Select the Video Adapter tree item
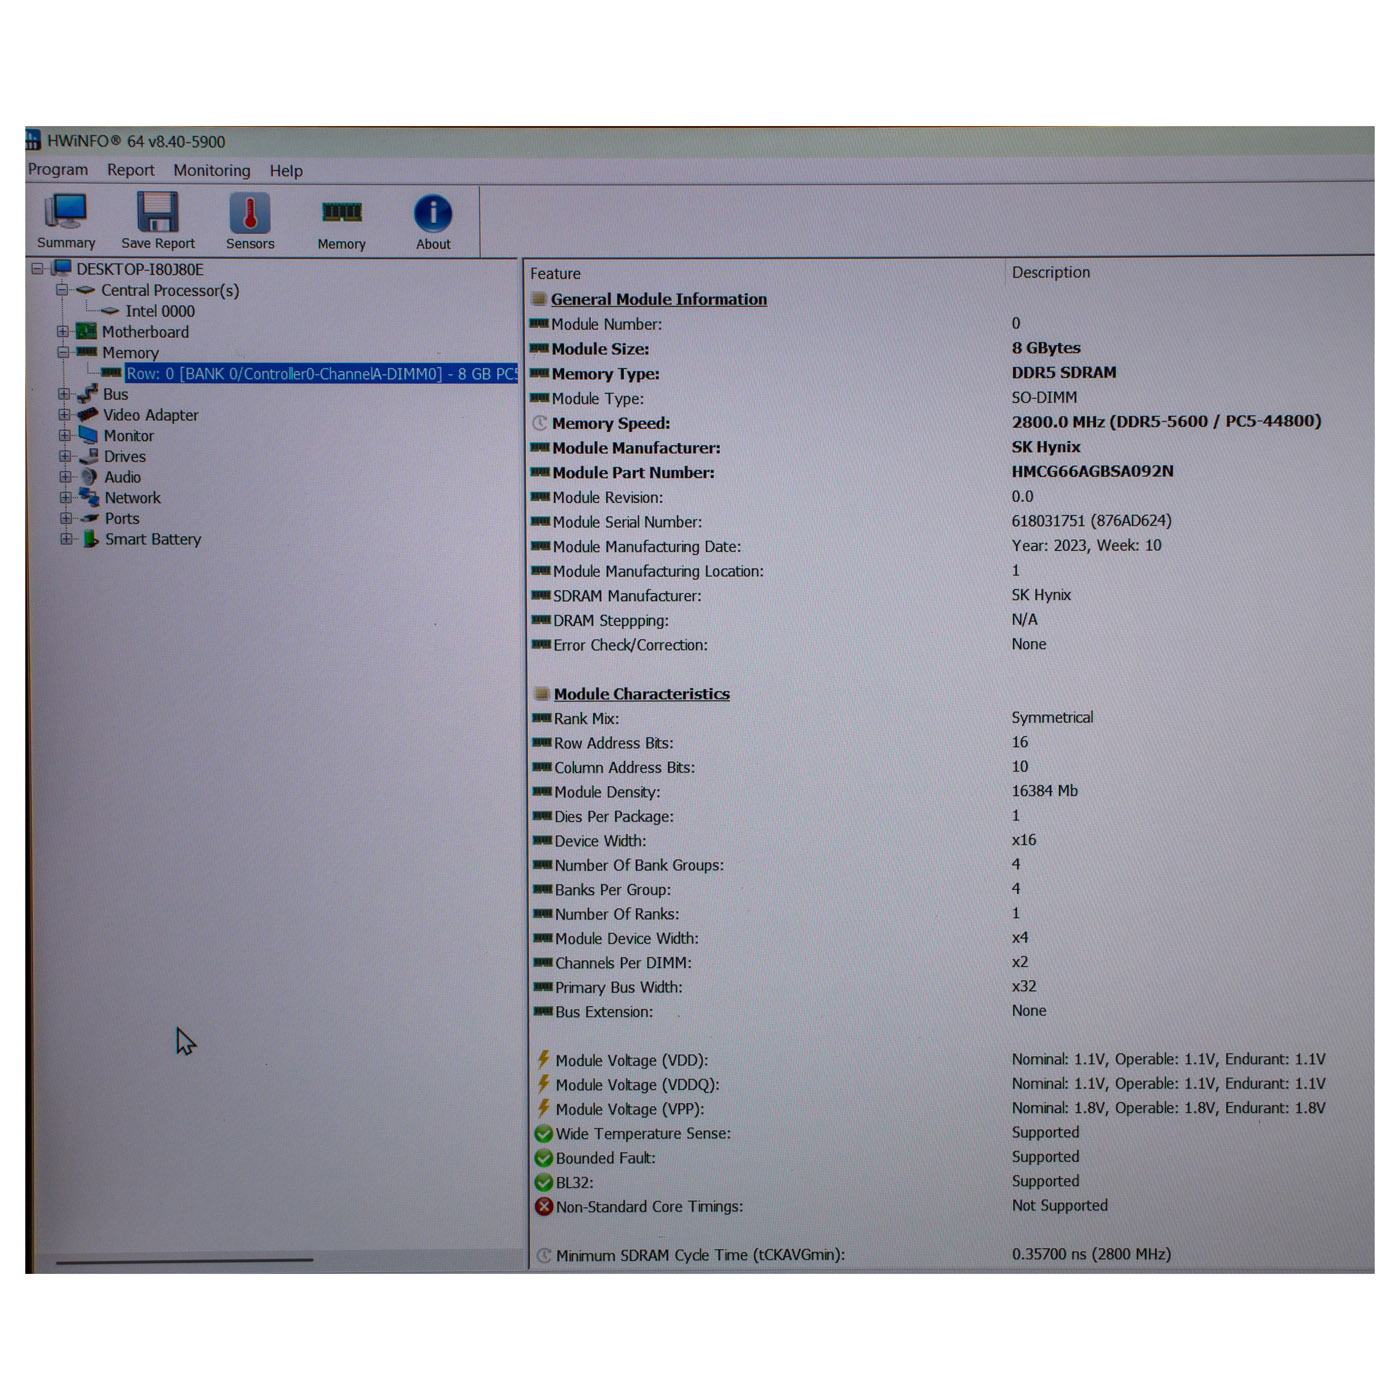1400x1400 pixels. [150, 415]
